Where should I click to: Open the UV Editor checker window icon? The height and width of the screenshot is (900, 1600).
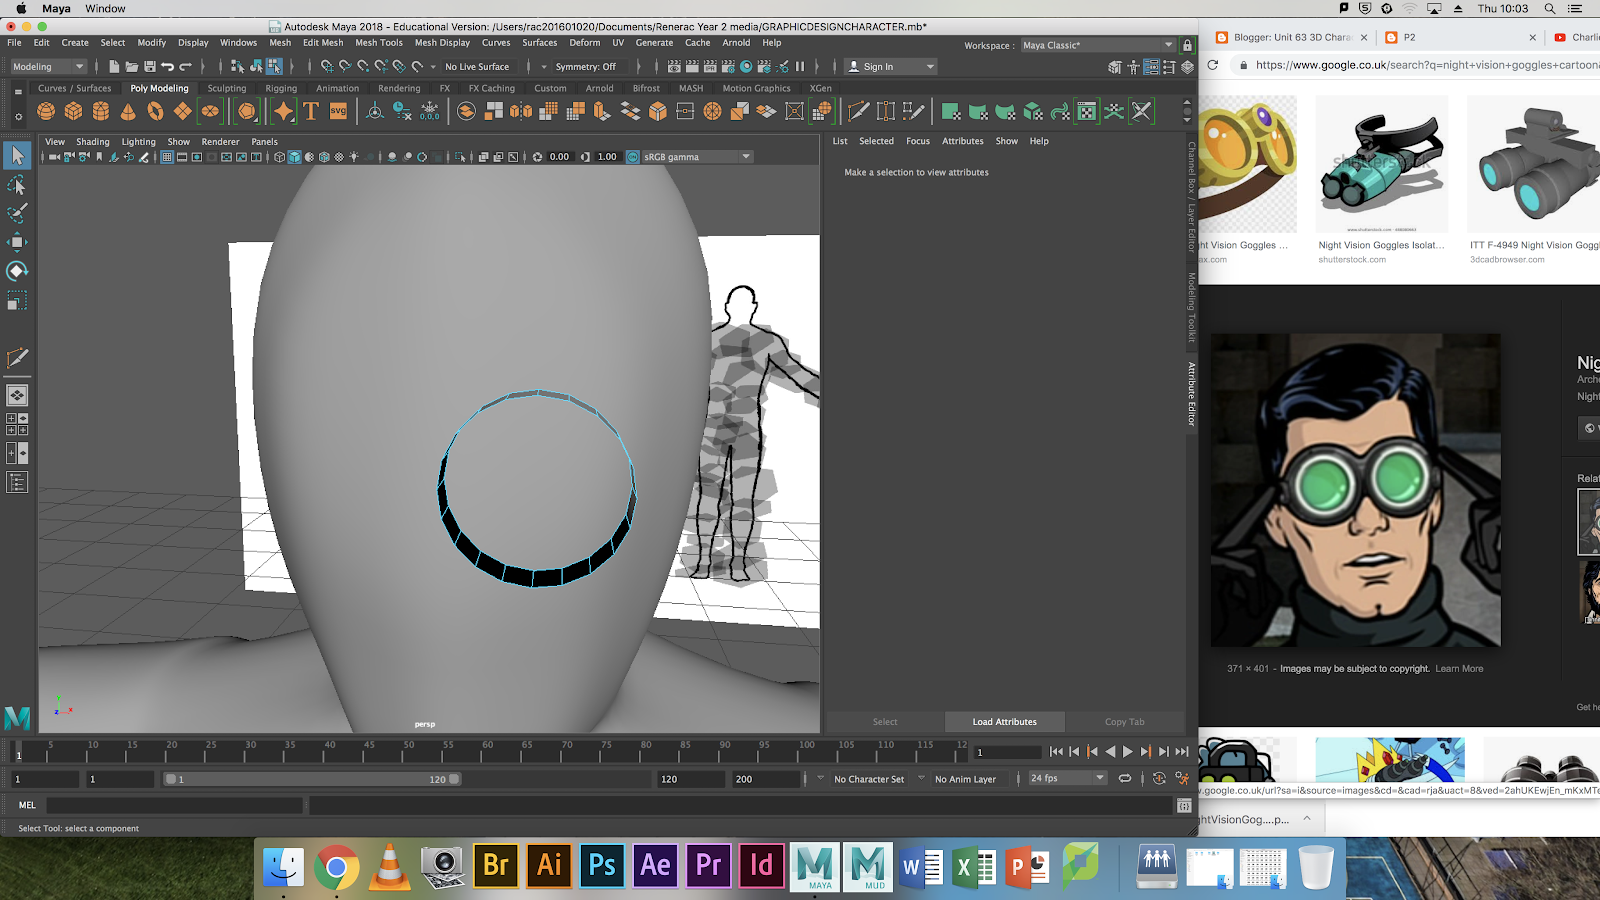[1087, 112]
